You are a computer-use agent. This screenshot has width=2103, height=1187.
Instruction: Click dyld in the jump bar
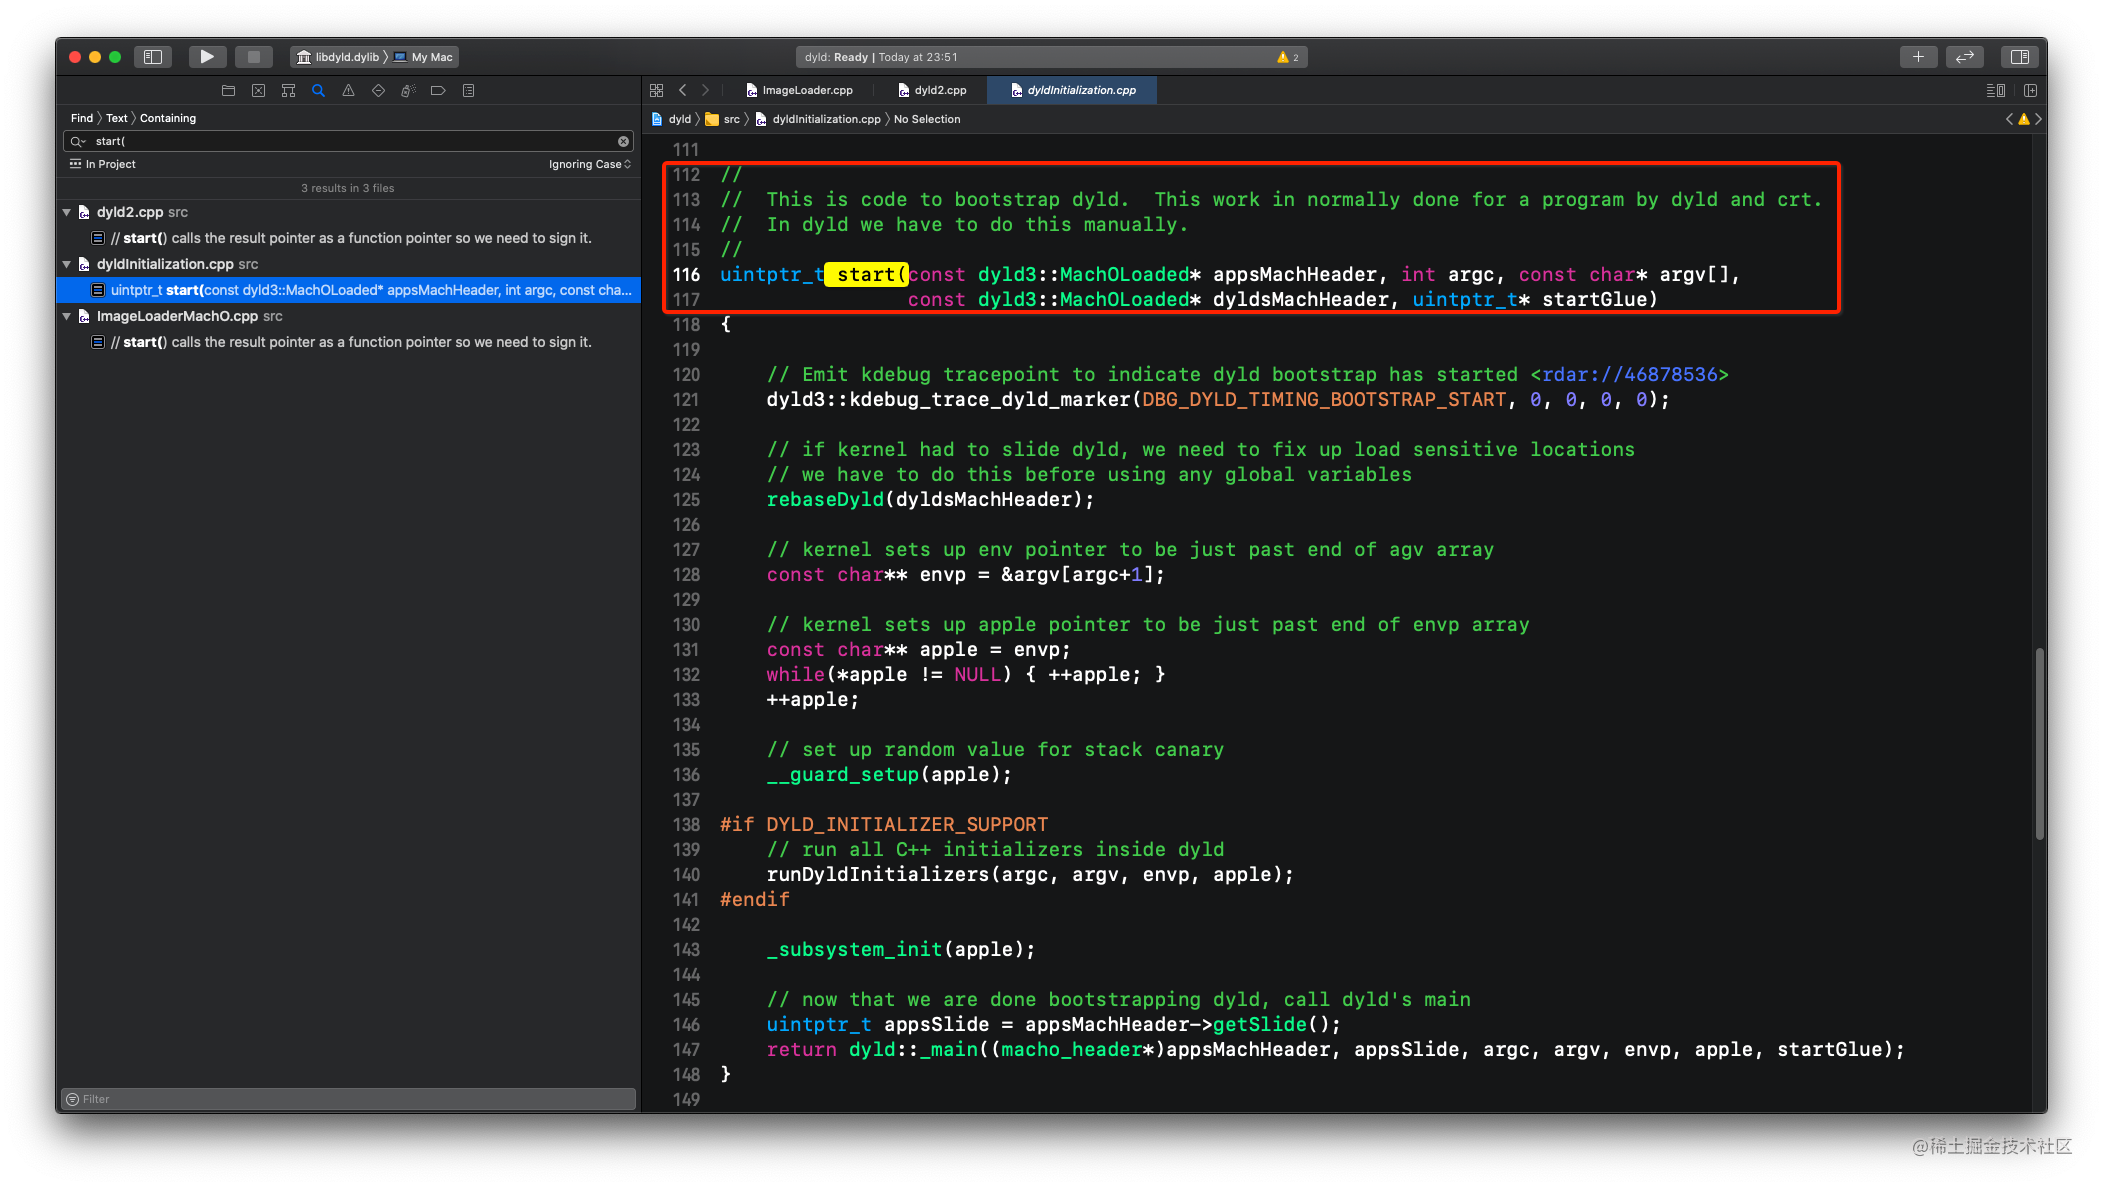point(671,119)
